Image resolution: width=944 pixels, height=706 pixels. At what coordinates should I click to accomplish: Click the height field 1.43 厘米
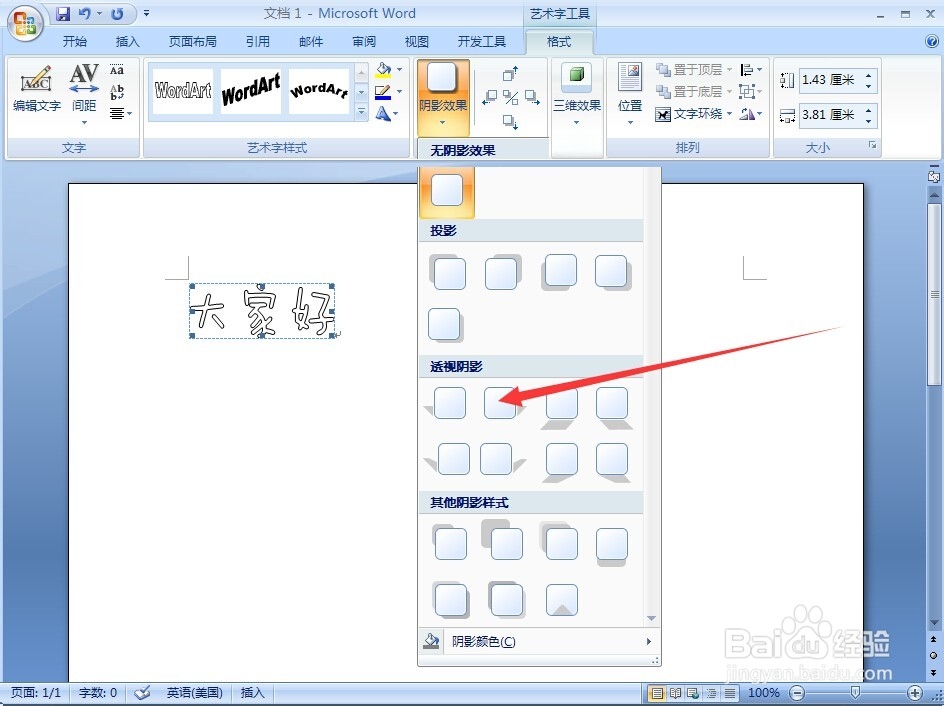[831, 80]
